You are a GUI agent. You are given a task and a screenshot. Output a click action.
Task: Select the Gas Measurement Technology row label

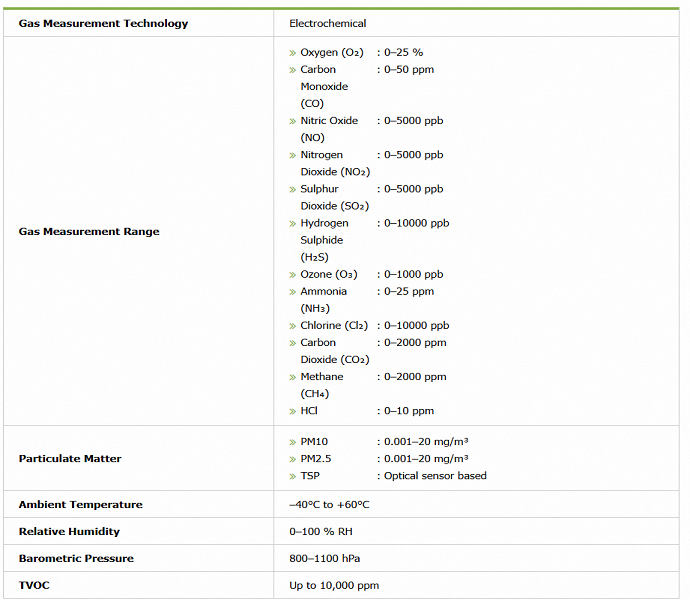click(x=103, y=23)
